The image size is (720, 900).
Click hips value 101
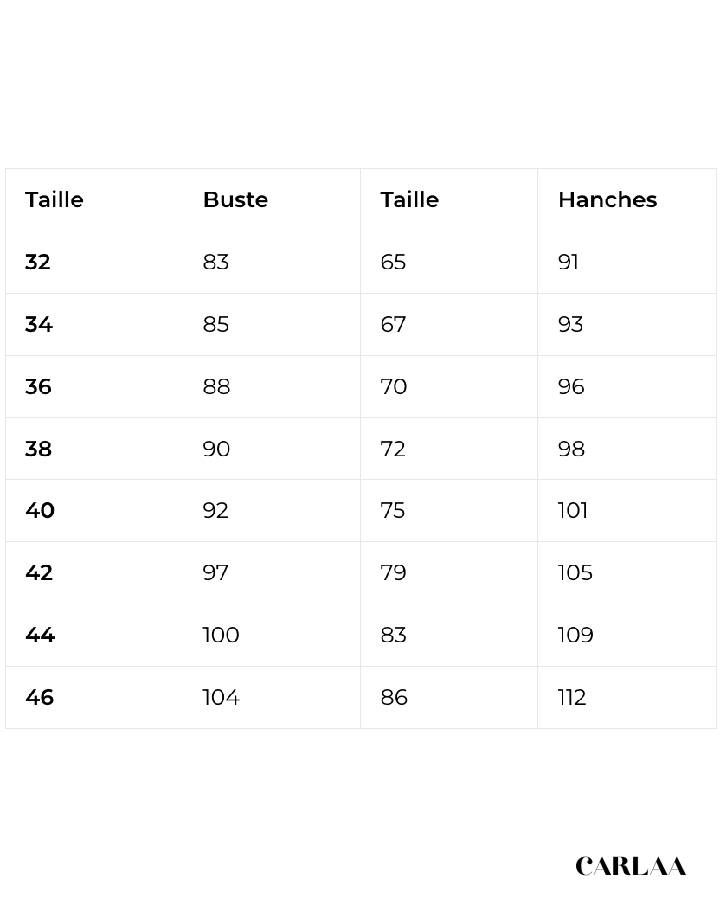(x=573, y=511)
